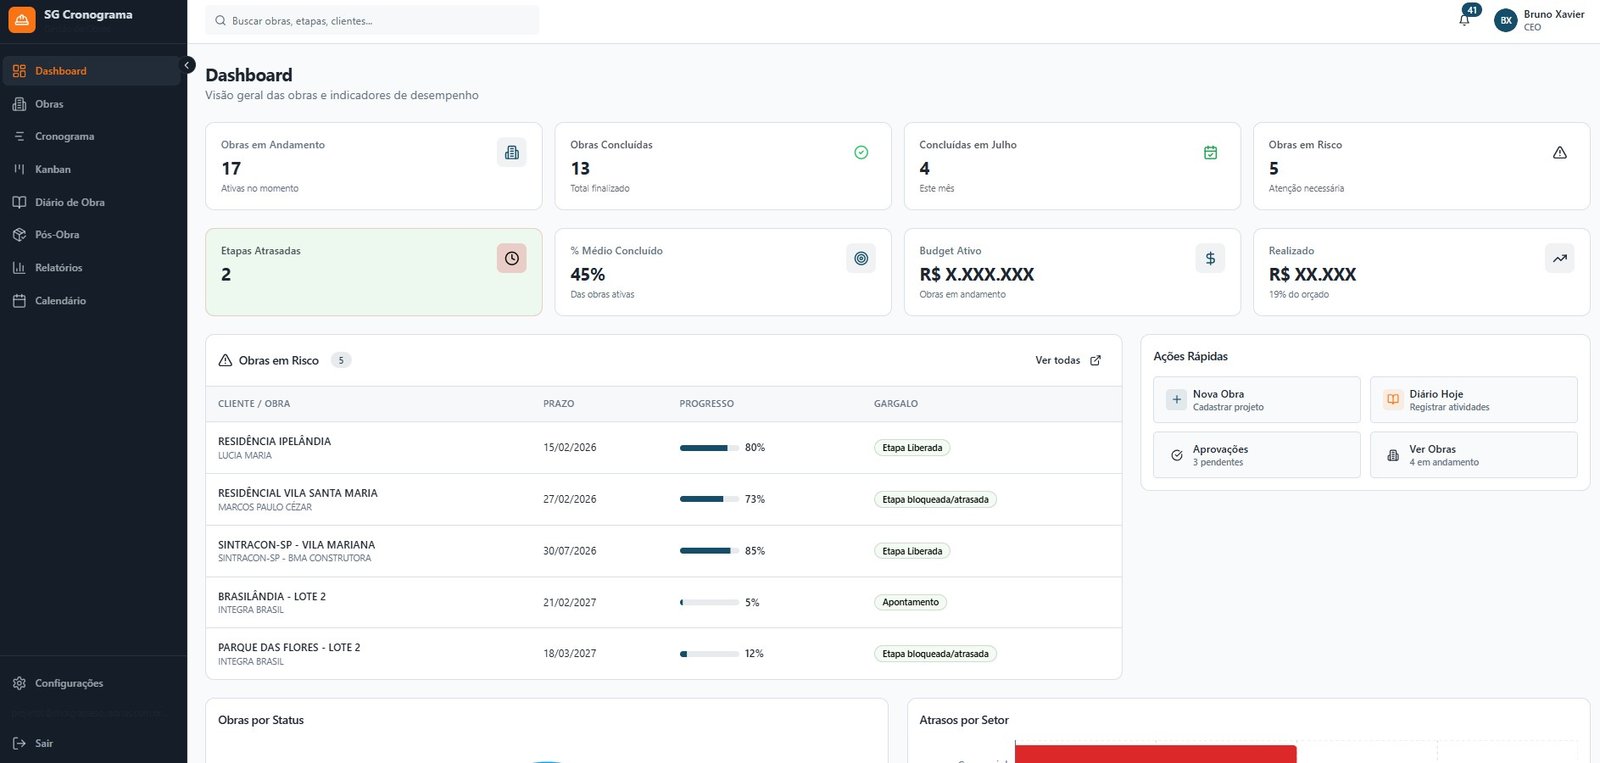Open Configurações settings
The image size is (1600, 763).
coord(92,683)
